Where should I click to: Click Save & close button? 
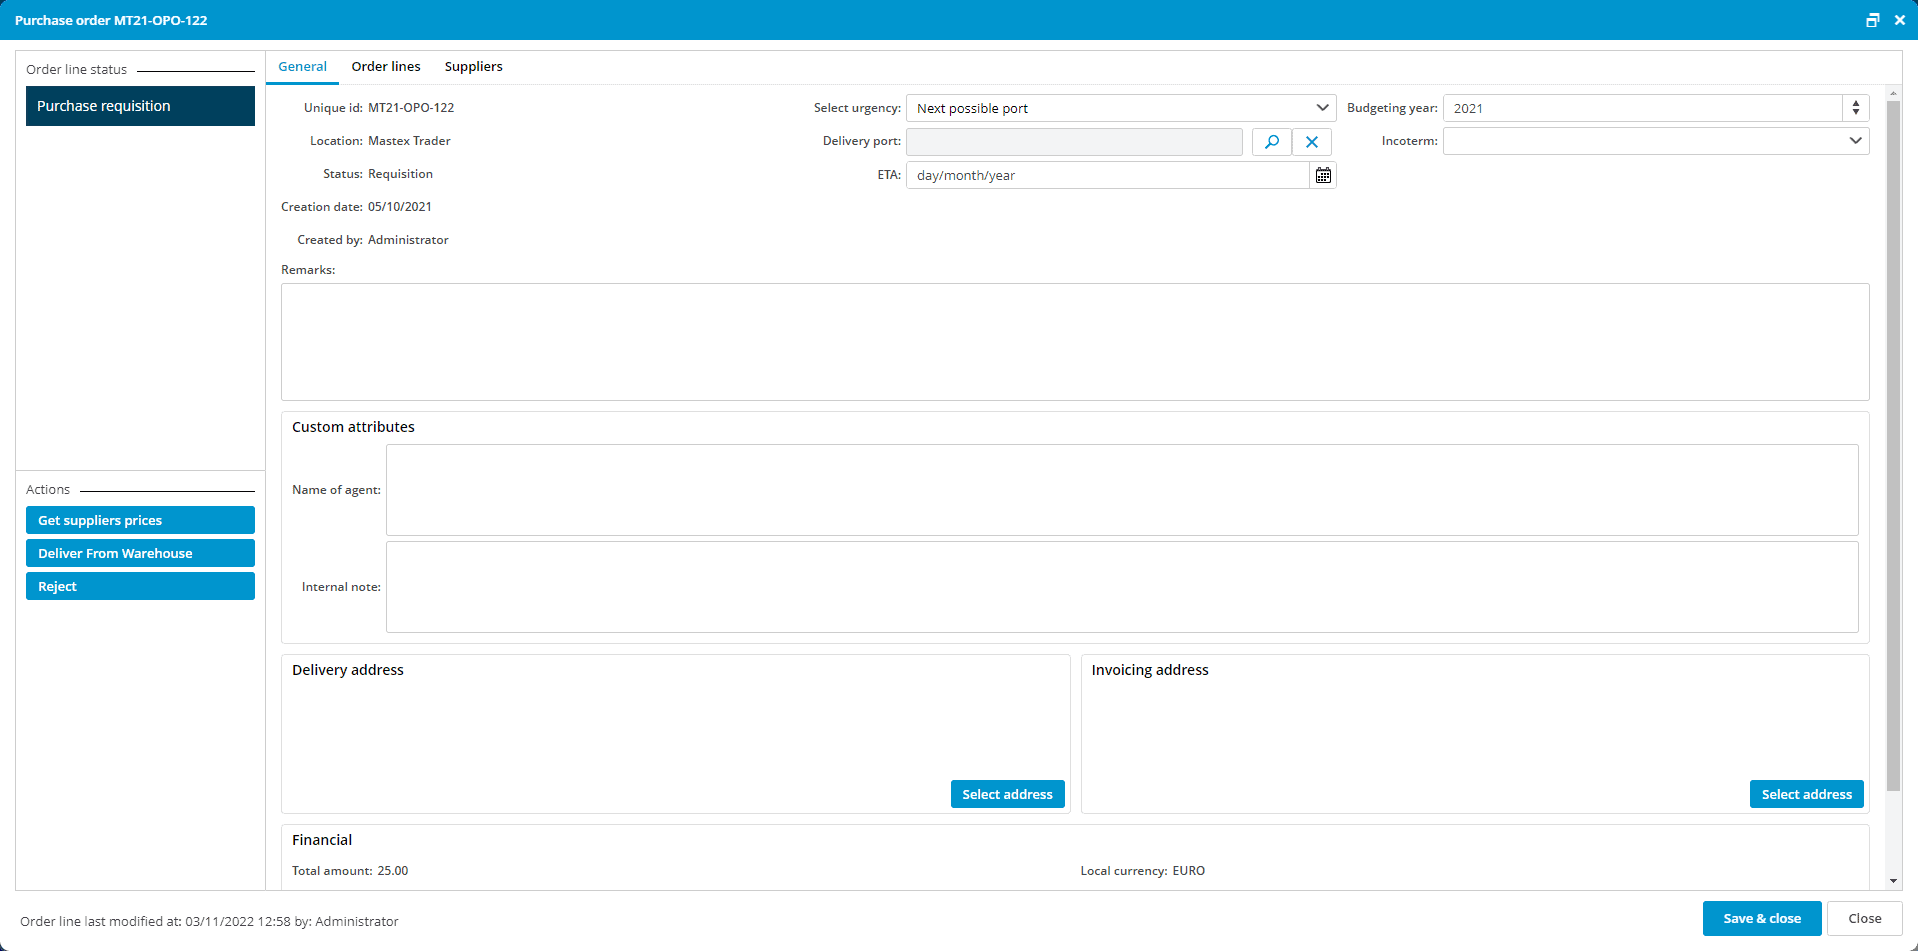coord(1761,918)
